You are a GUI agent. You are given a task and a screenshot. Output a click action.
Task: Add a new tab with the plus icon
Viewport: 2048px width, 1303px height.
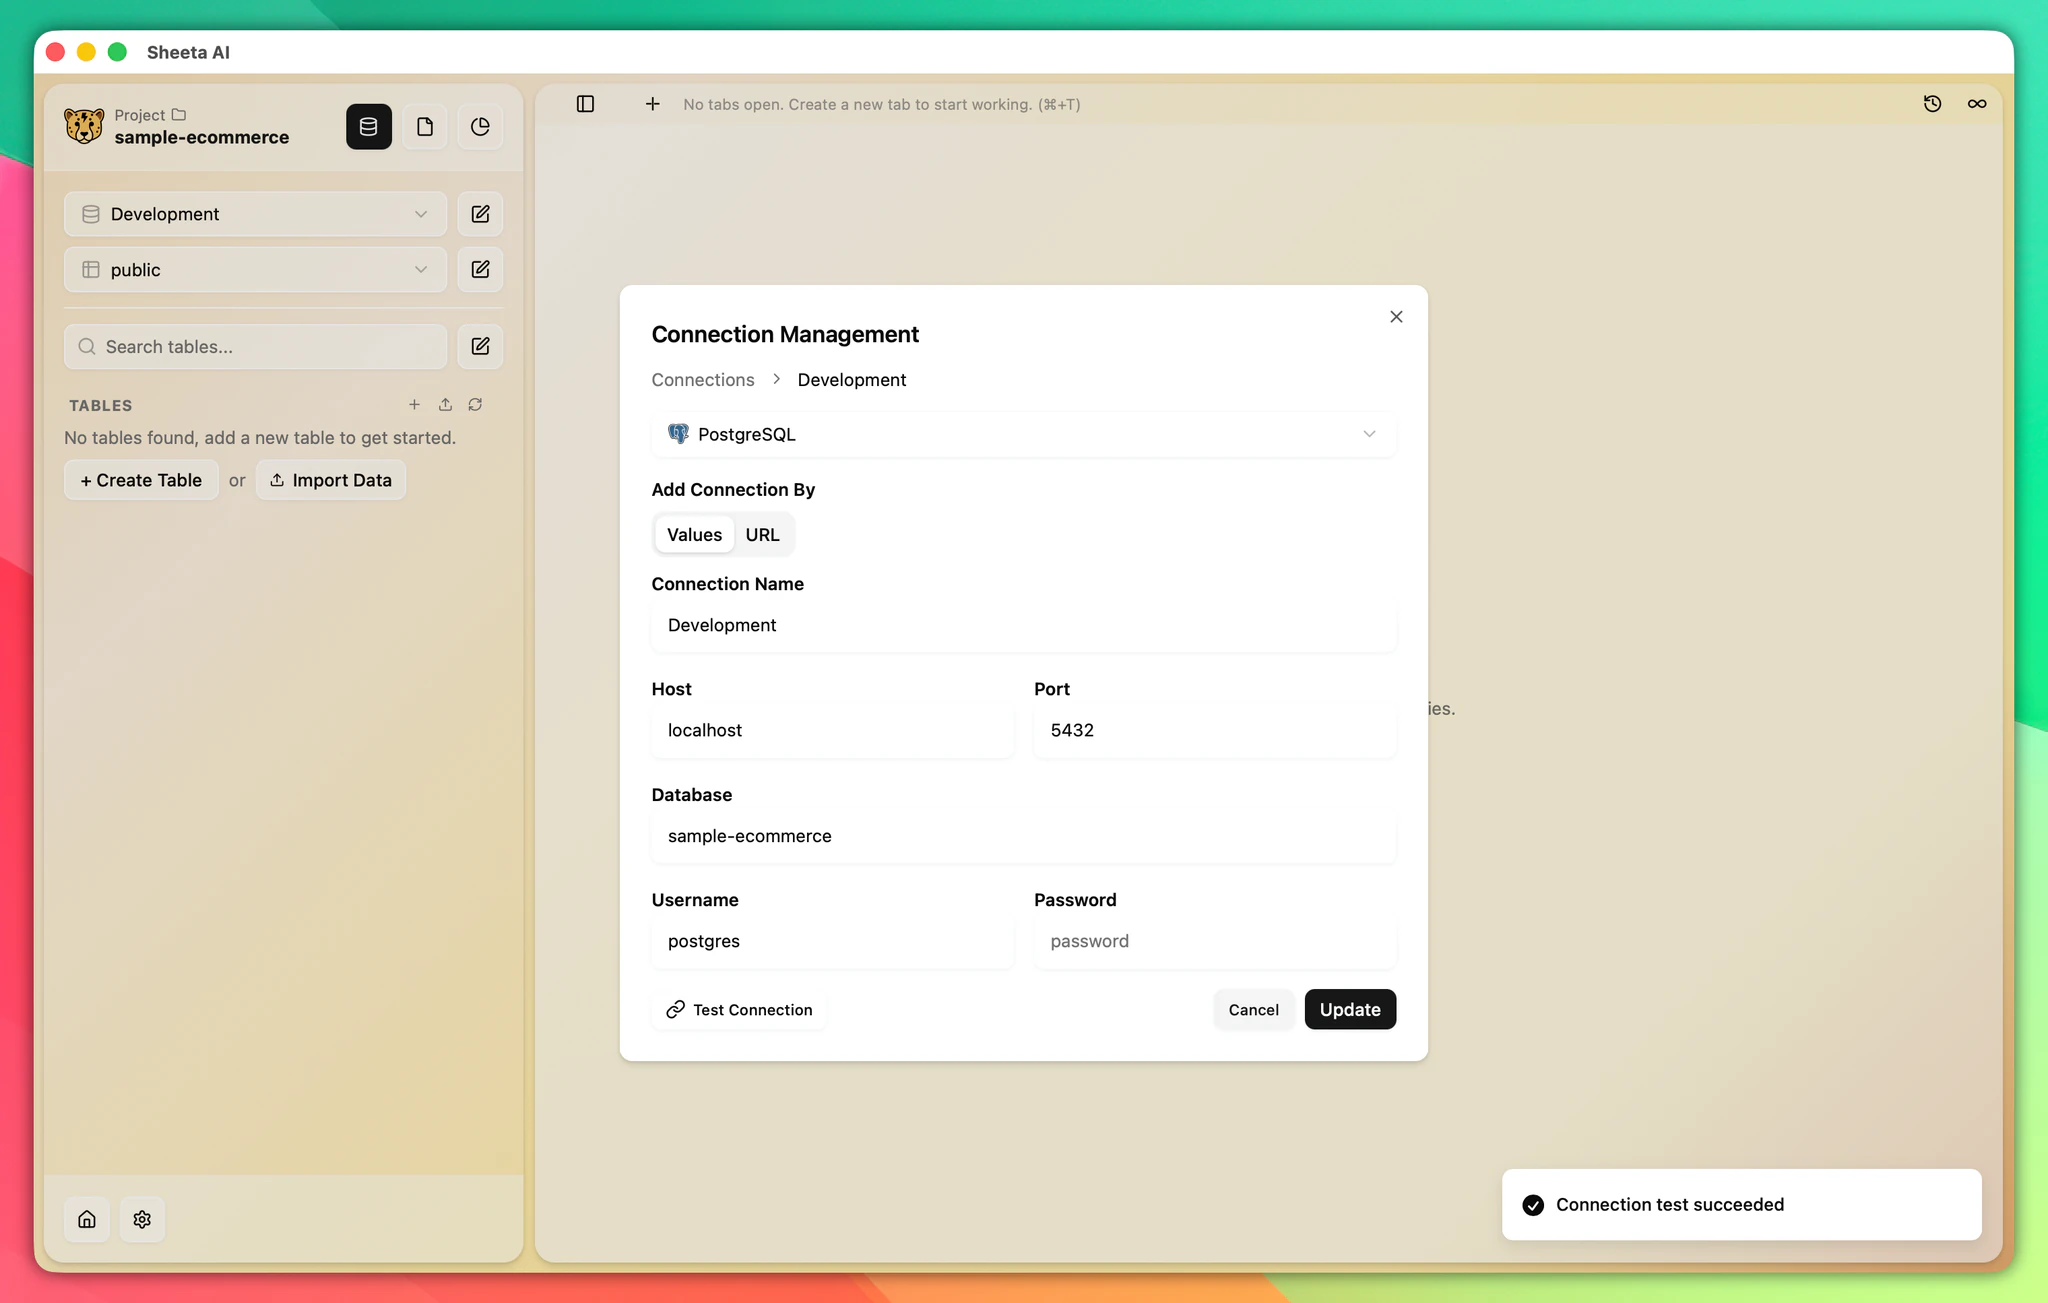coord(652,104)
